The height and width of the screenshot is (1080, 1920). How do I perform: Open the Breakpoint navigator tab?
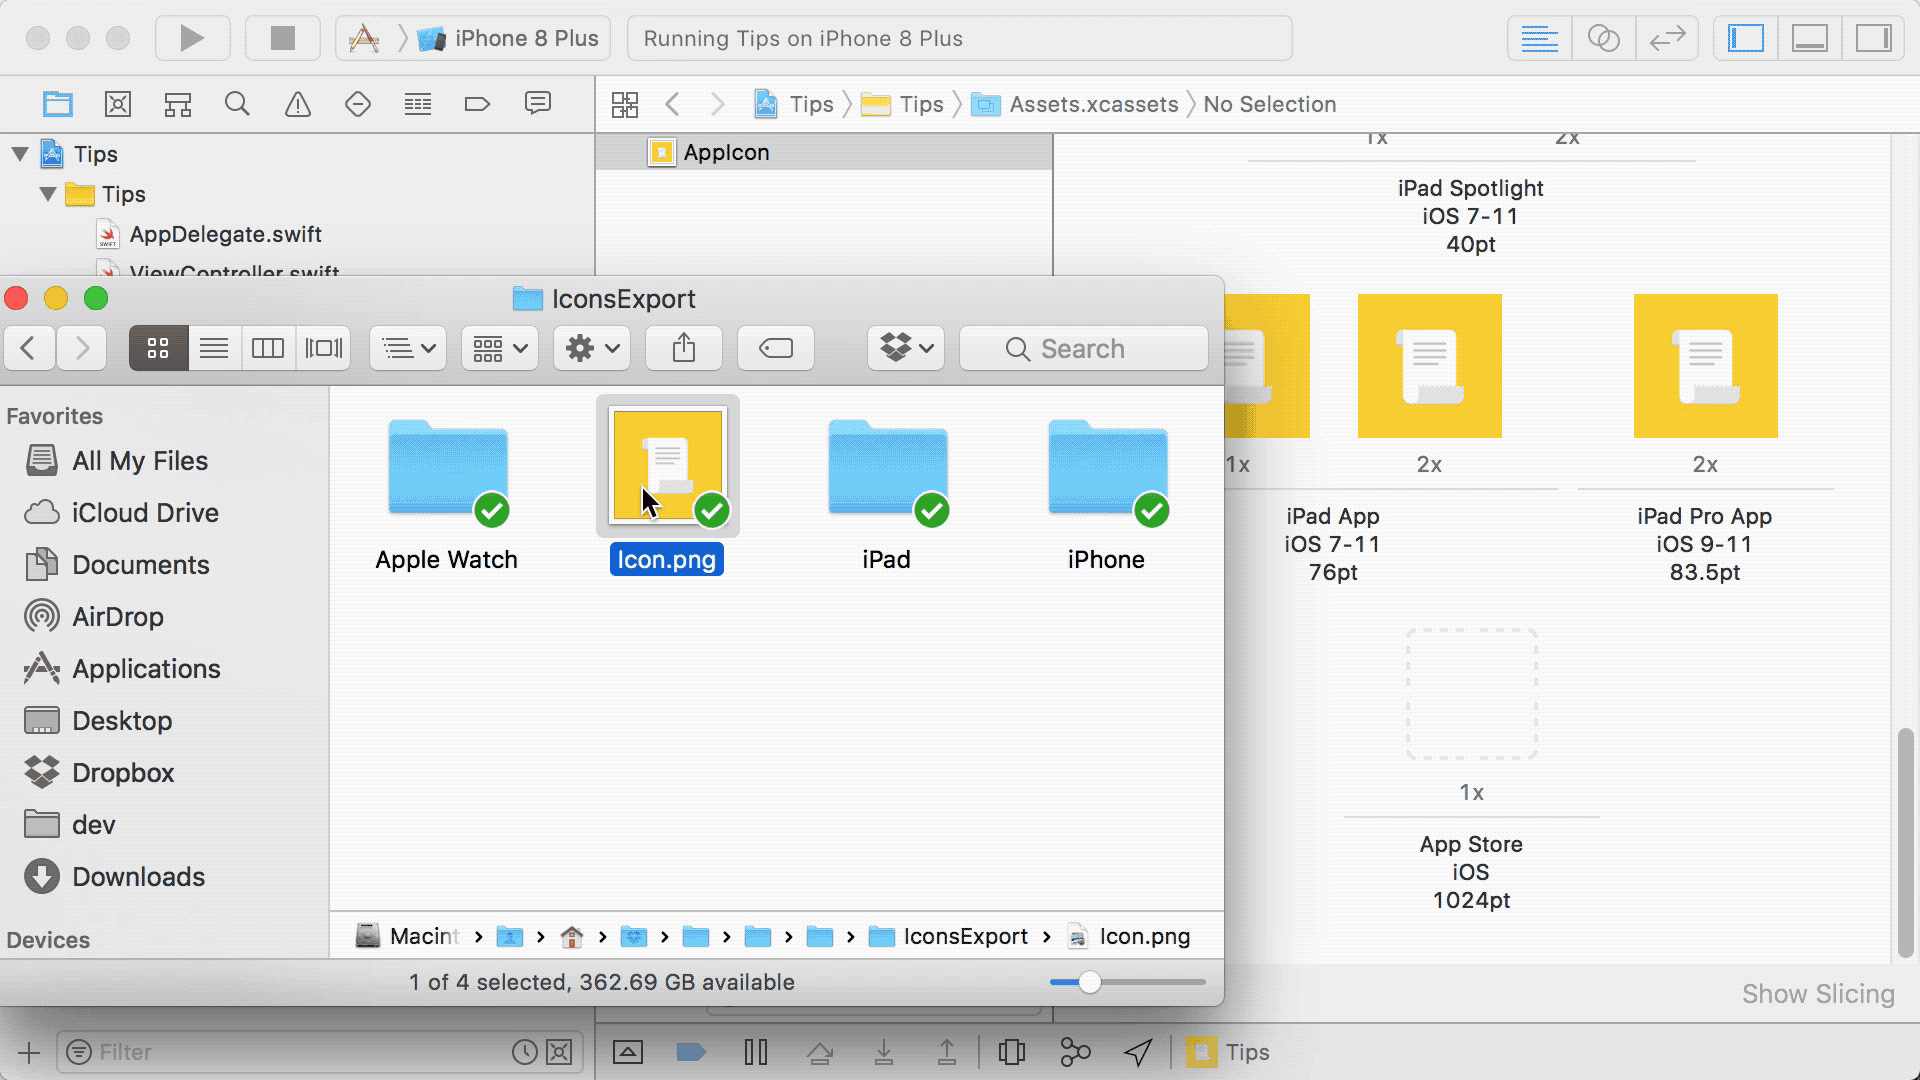click(x=478, y=103)
